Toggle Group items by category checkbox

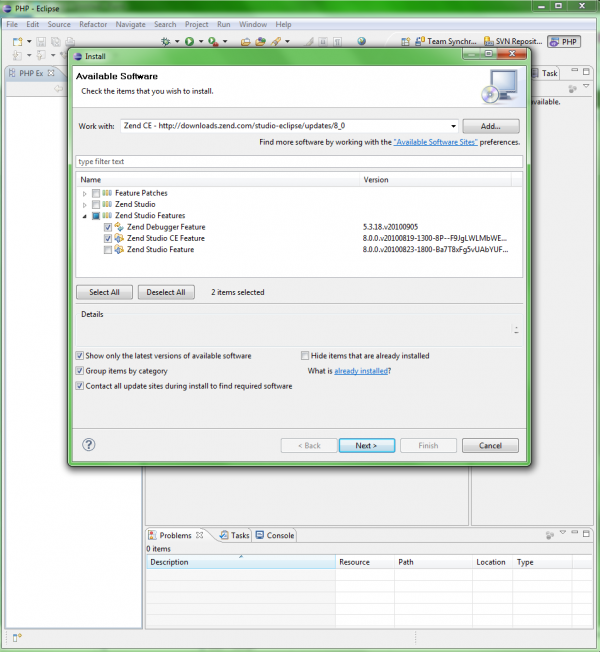(x=79, y=370)
